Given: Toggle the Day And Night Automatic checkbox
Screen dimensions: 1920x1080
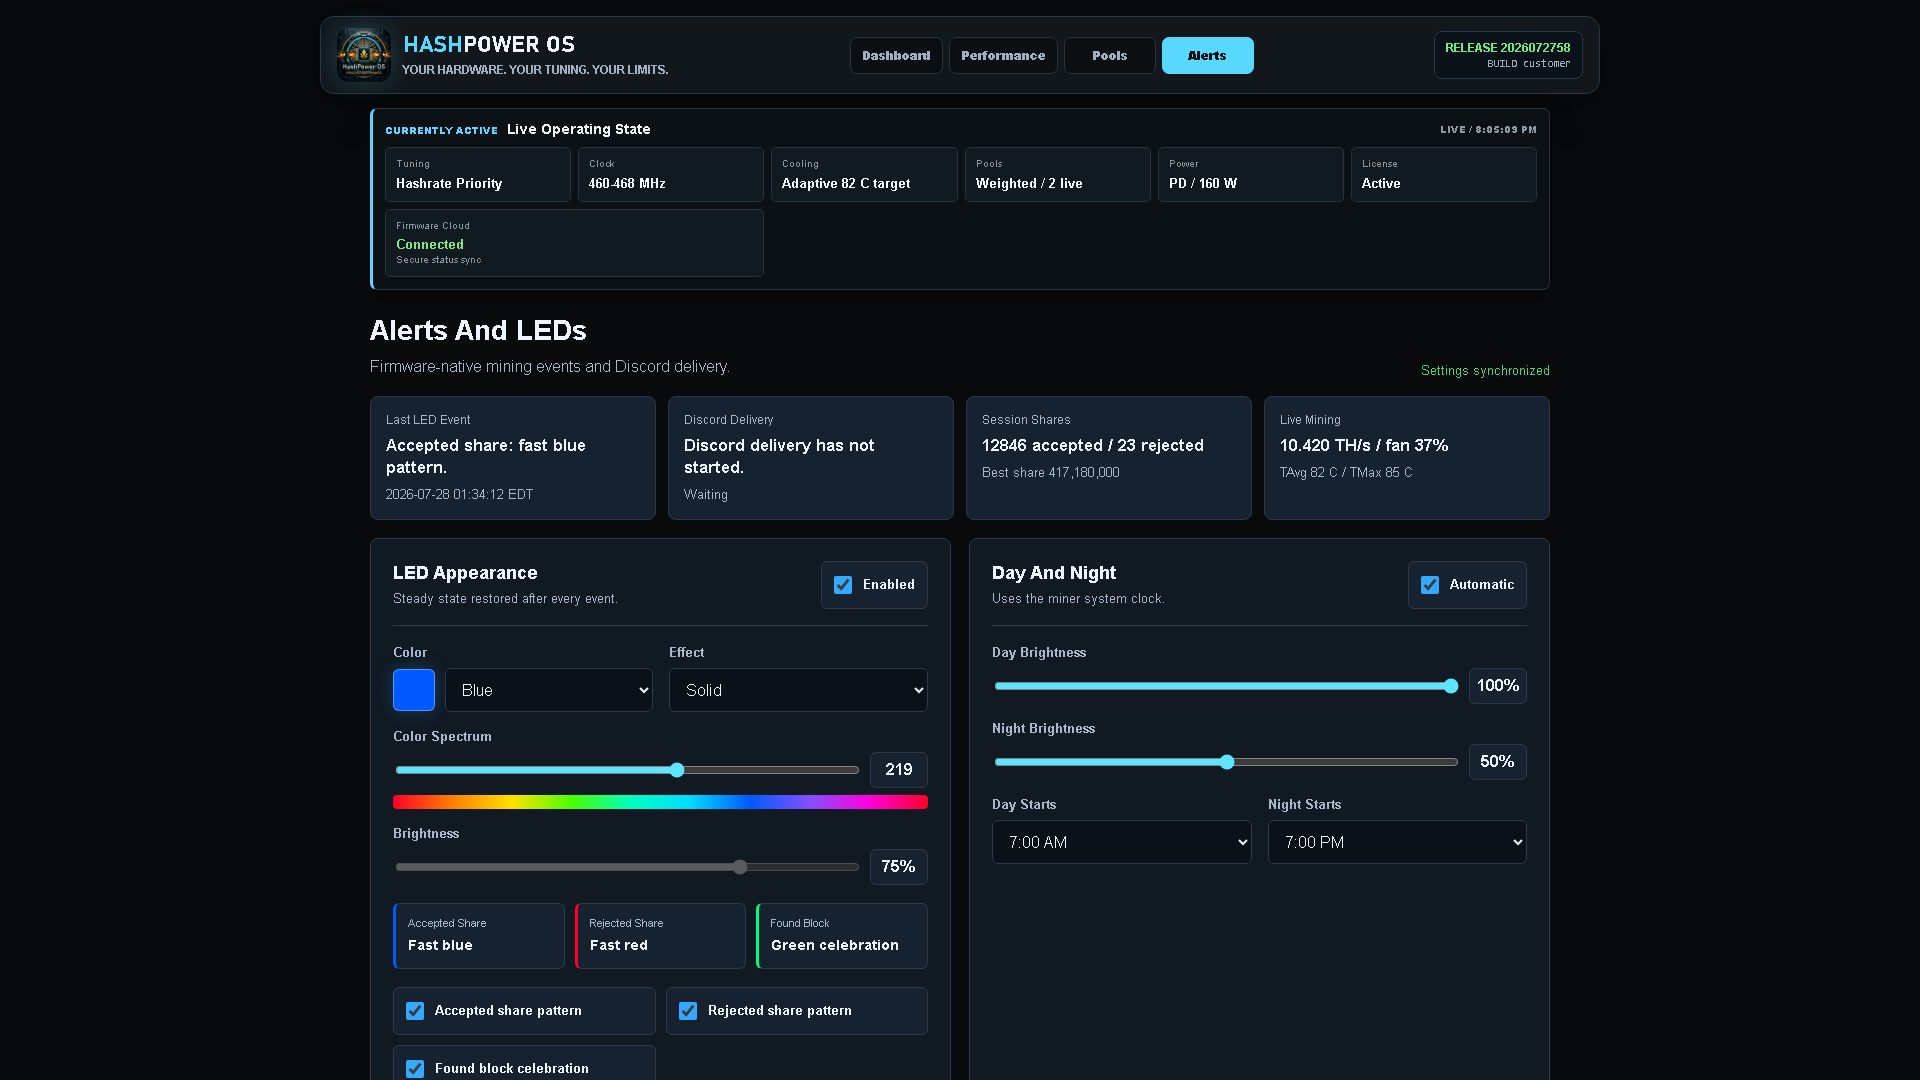Looking at the screenshot, I should pyautogui.click(x=1430, y=585).
